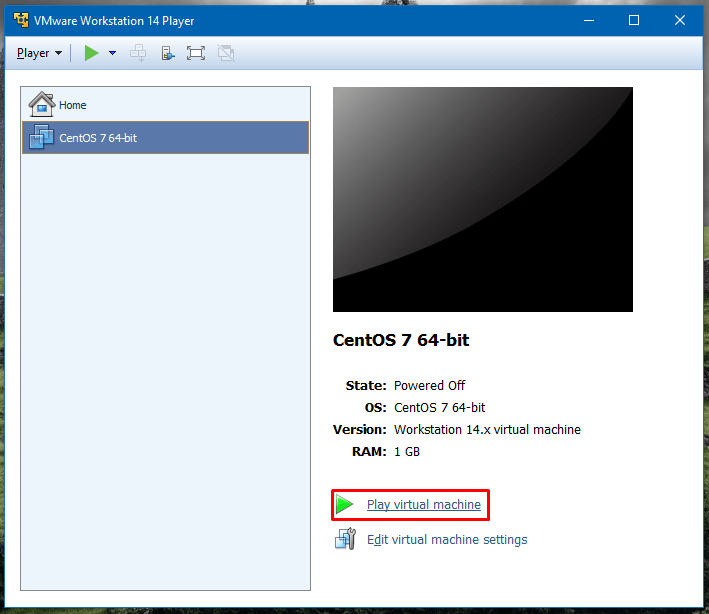The height and width of the screenshot is (614, 709).
Task: Click green play triangle beside Play link
Action: pos(345,504)
